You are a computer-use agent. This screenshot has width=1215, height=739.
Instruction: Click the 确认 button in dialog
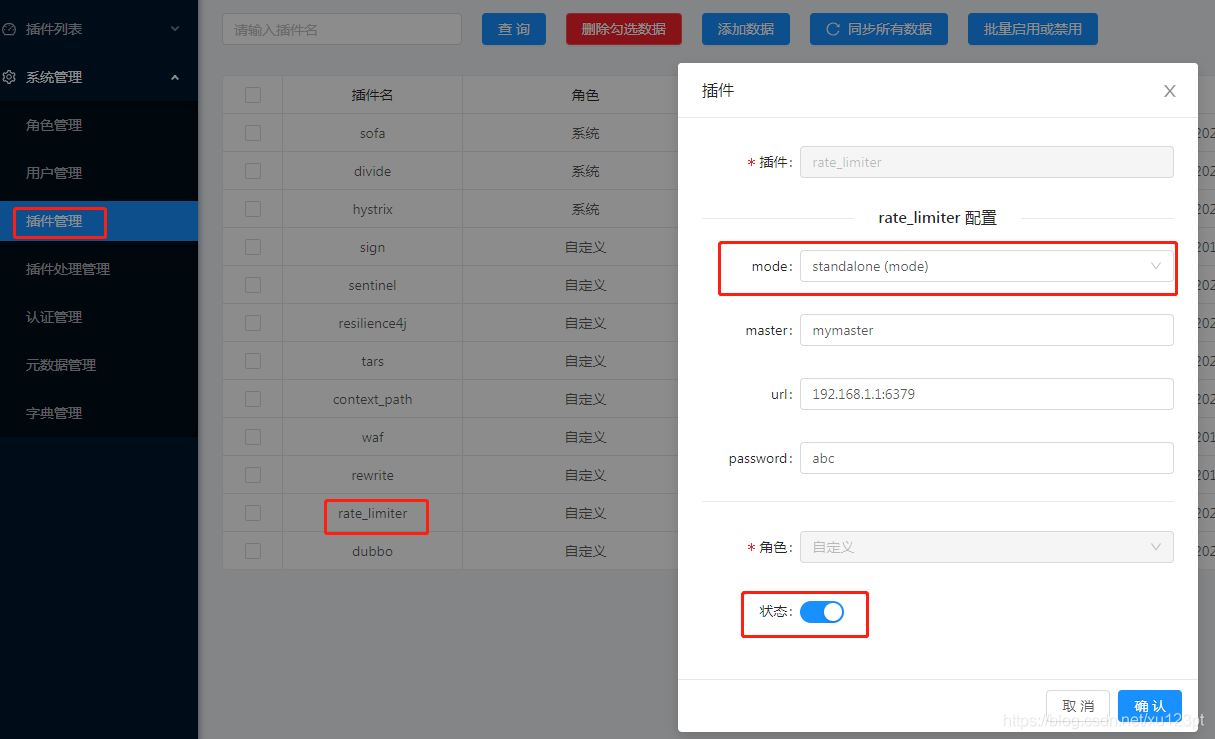pos(1150,706)
